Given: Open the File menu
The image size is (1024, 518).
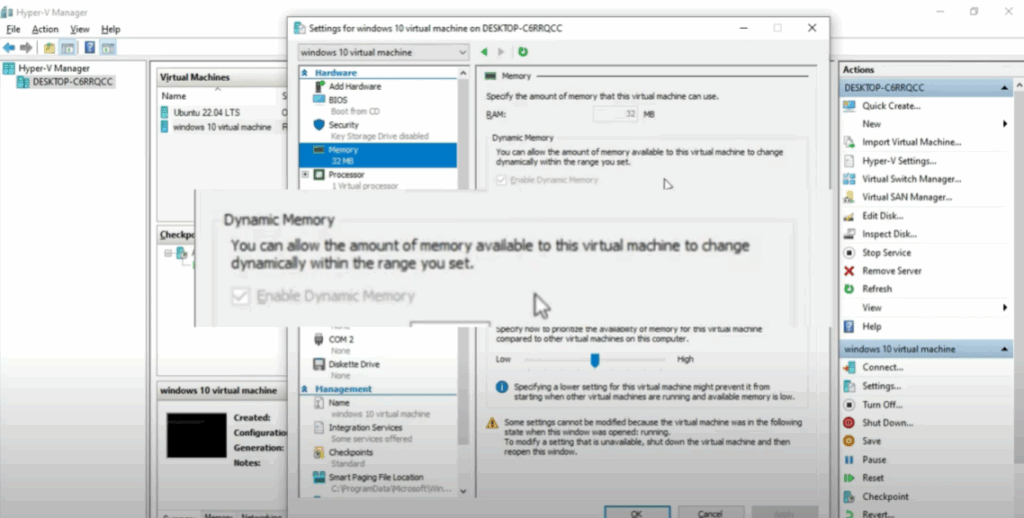Looking at the screenshot, I should coord(13,29).
